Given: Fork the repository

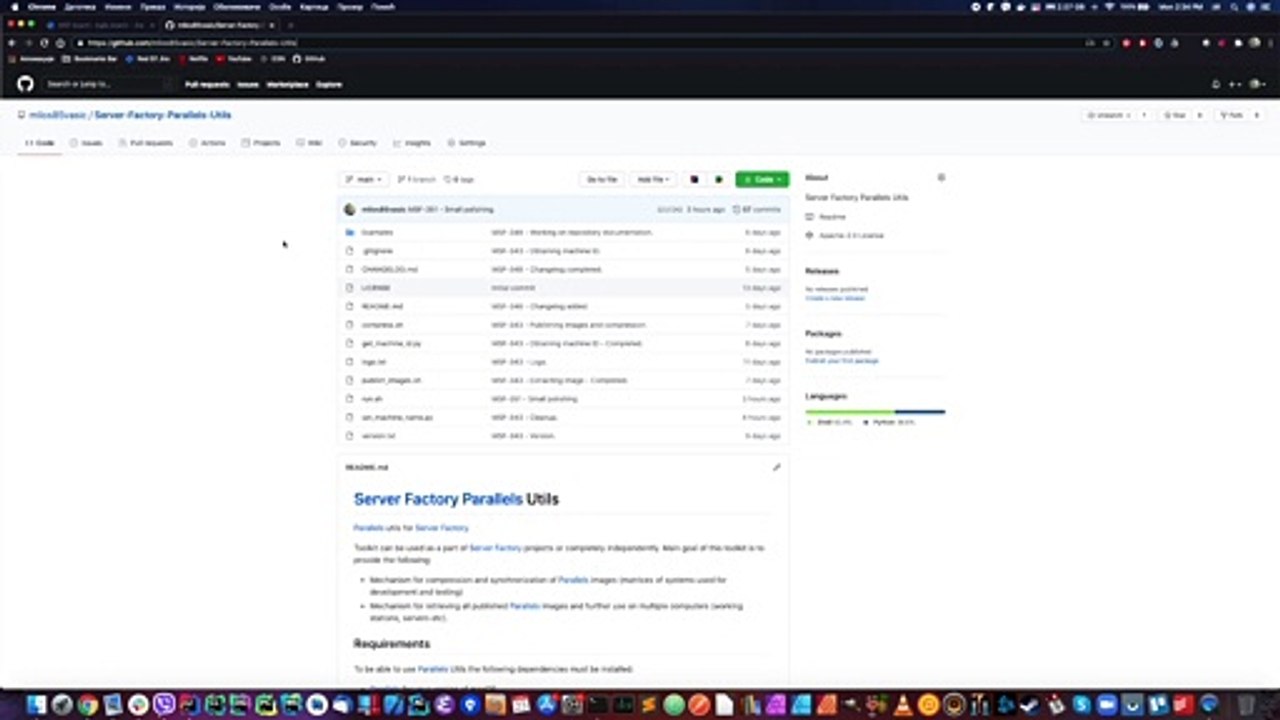Looking at the screenshot, I should [x=1231, y=115].
